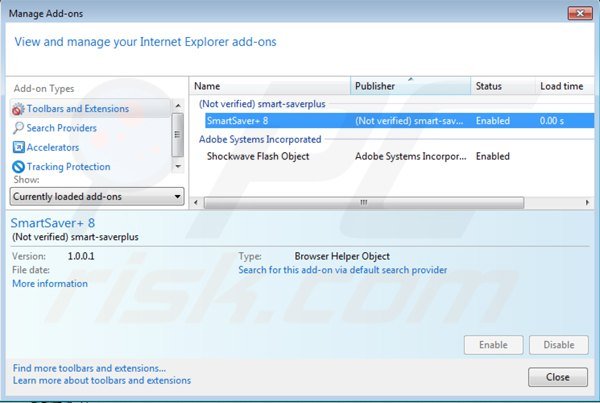Select Accelerators add-on type

point(53,147)
